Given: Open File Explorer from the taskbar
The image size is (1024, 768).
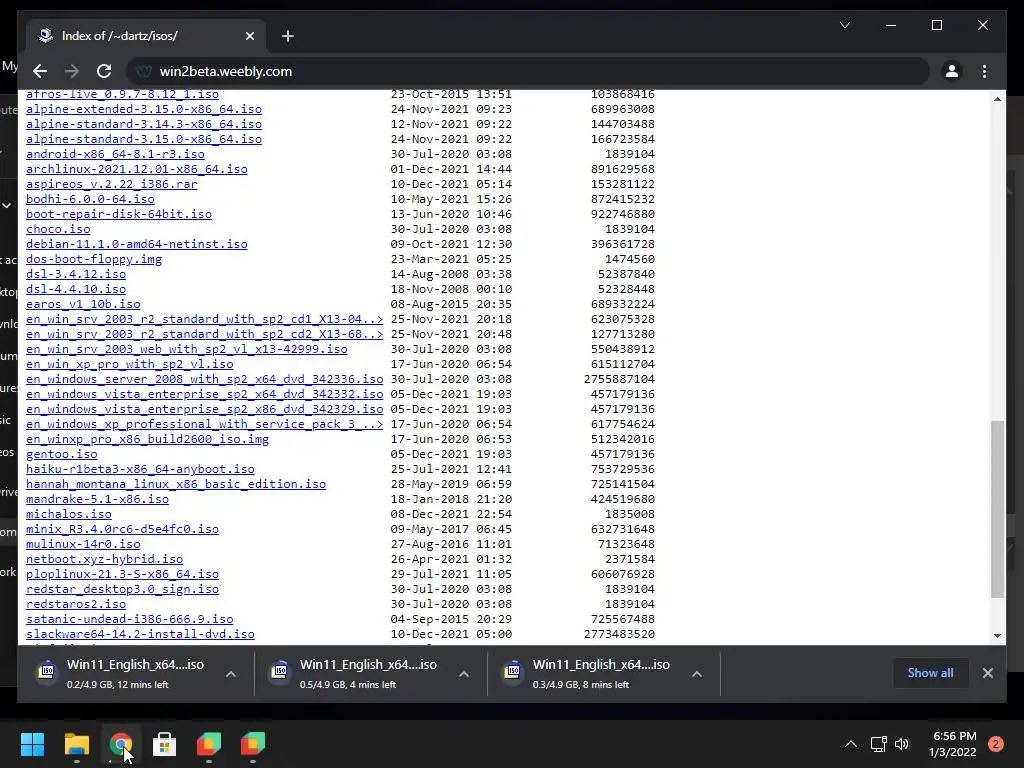Looking at the screenshot, I should (x=76, y=744).
